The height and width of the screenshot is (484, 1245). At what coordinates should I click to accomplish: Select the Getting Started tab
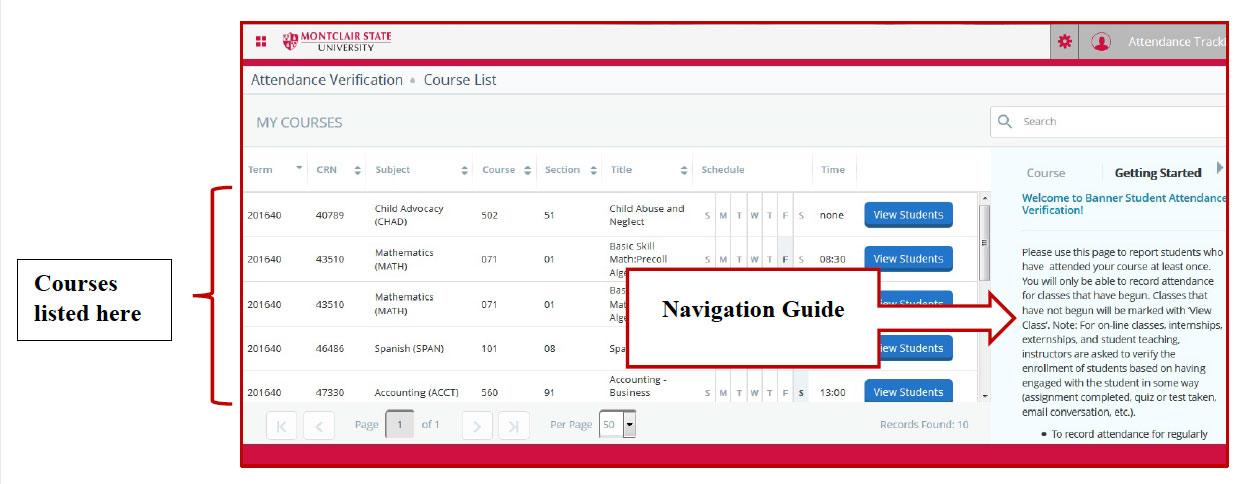point(1158,173)
